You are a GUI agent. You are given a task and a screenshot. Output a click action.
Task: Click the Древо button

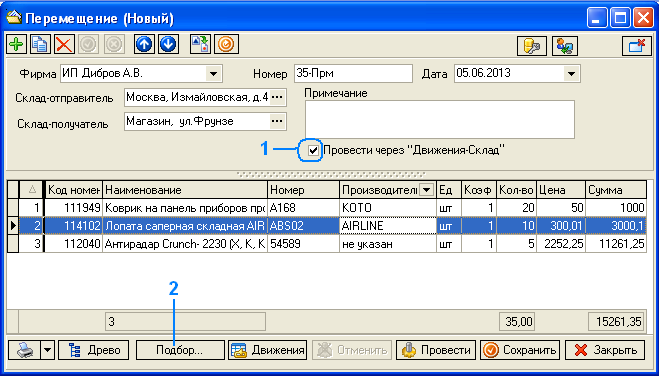tap(93, 350)
